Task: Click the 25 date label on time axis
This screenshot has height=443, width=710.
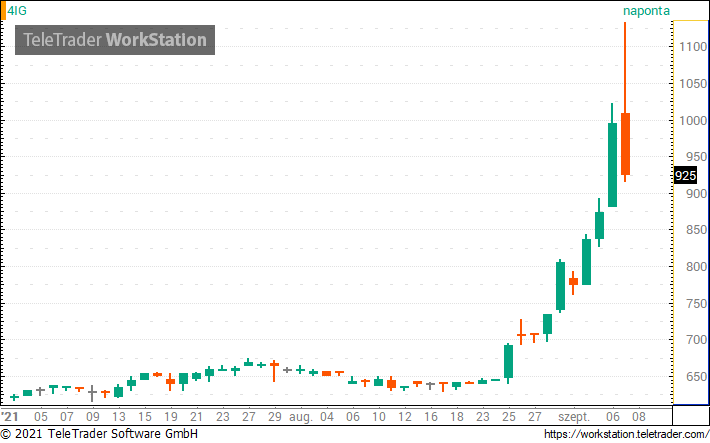Action: (x=509, y=417)
